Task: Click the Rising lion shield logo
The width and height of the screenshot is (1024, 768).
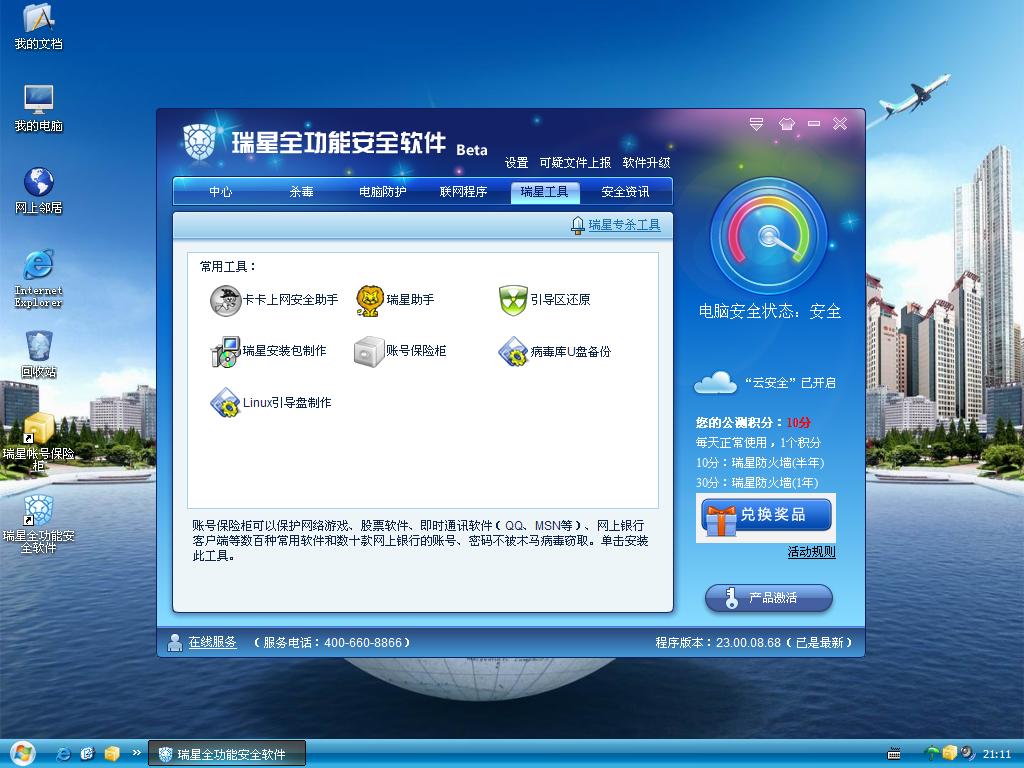Action: tap(199, 142)
